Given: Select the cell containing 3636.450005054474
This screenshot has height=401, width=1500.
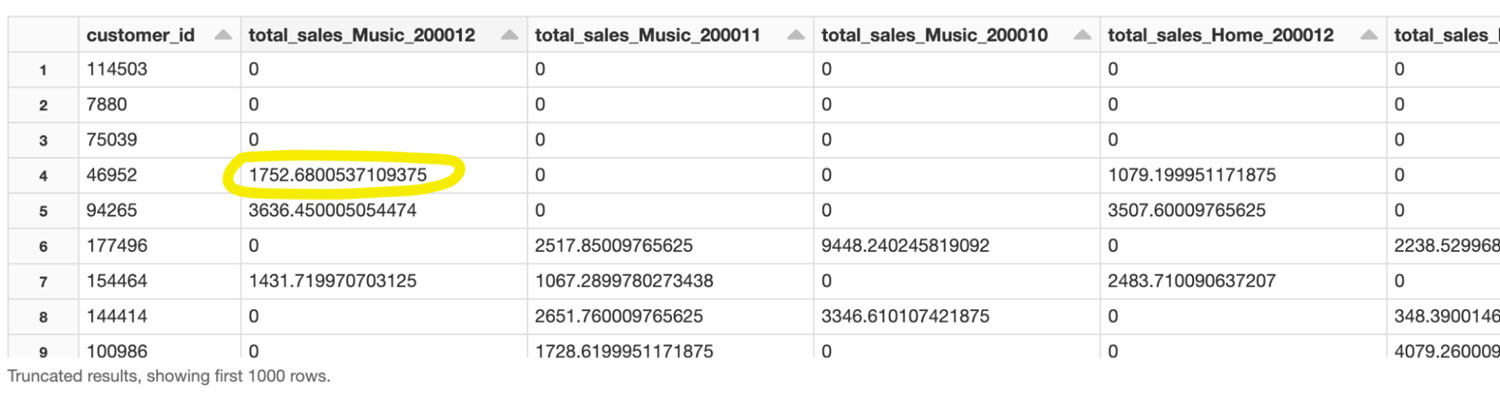Looking at the screenshot, I should (333, 211).
